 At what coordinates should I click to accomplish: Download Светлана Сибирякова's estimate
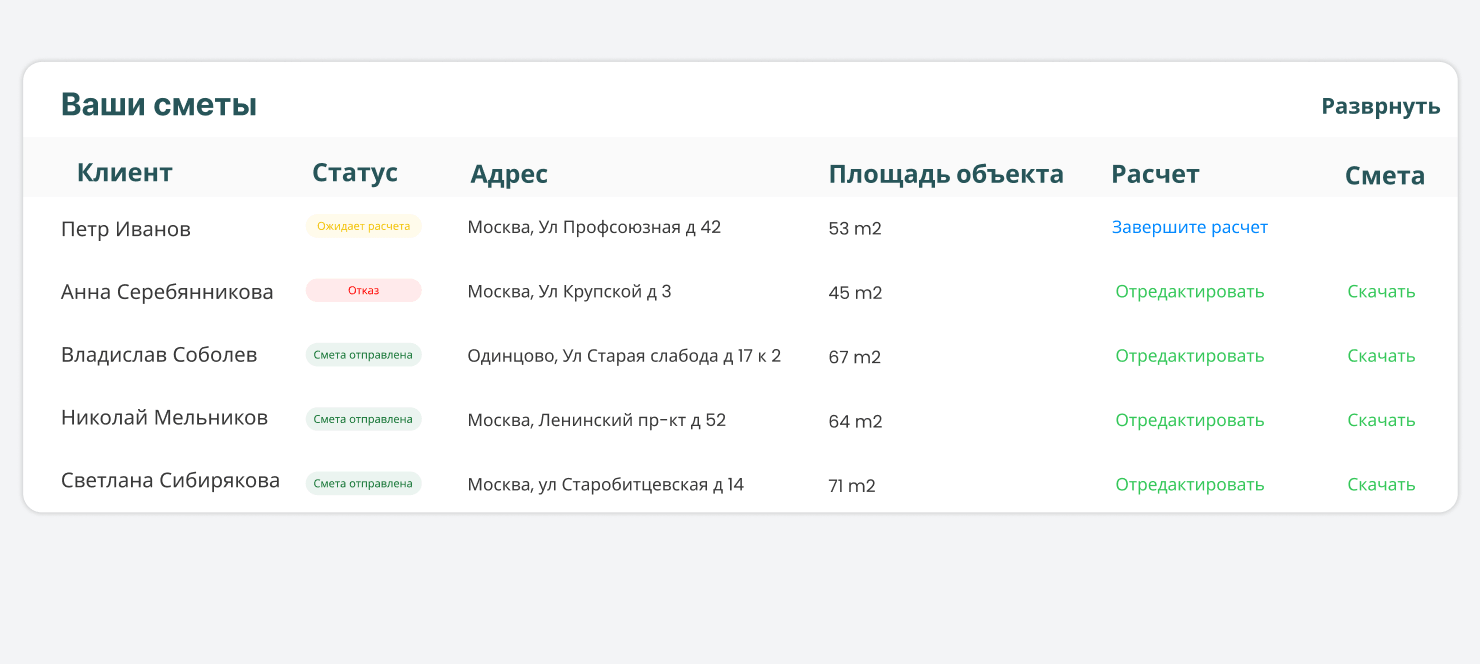click(x=1381, y=484)
